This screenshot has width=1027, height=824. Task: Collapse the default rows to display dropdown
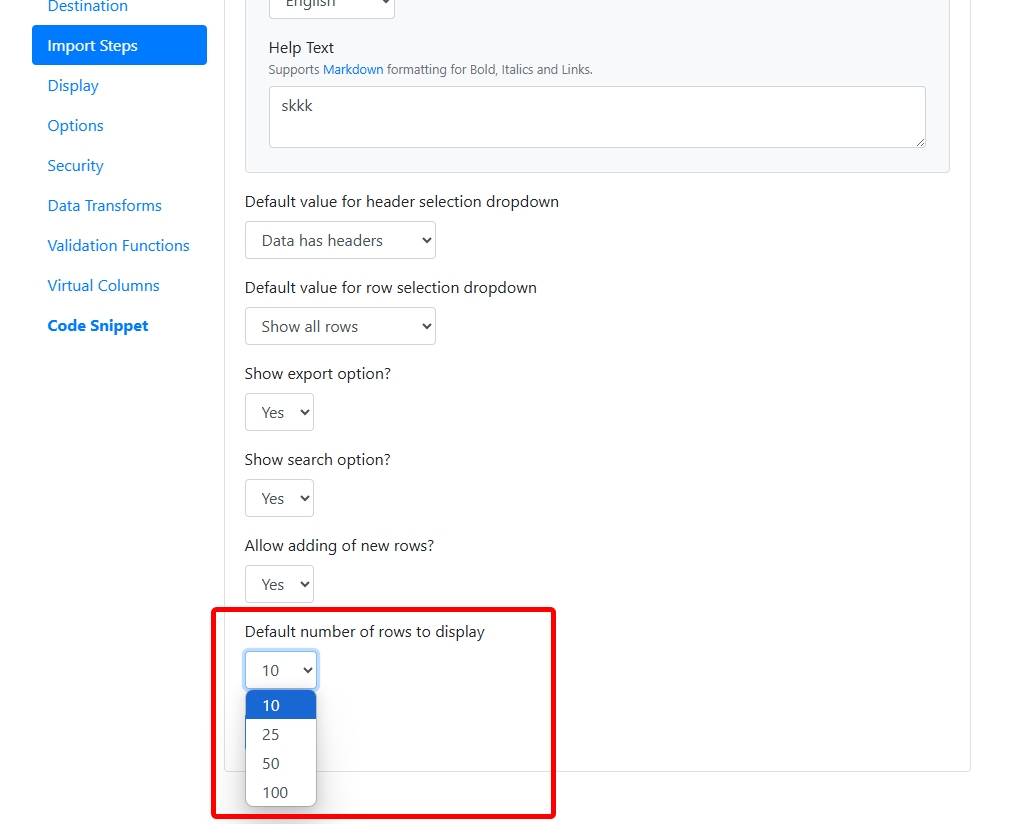[281, 670]
